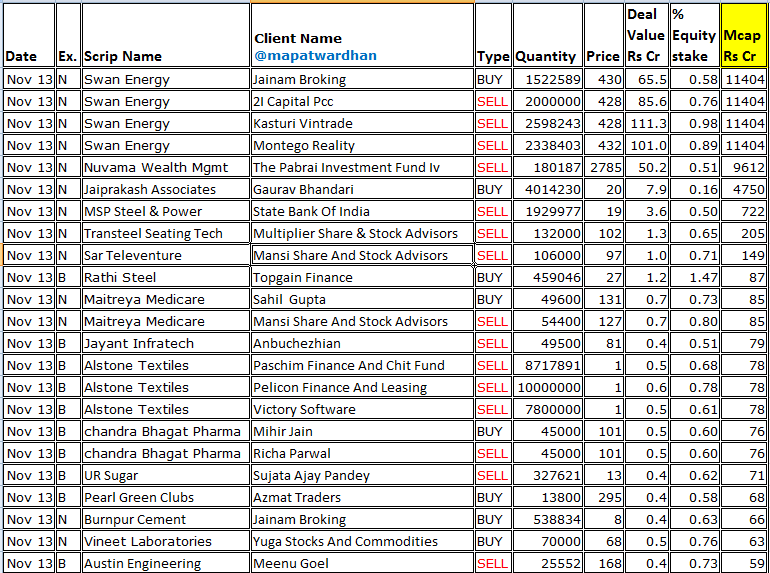Image resolution: width=770 pixels, height=573 pixels.
Task: Click the 'Azmat Traders' client cell
Action: (x=362, y=498)
